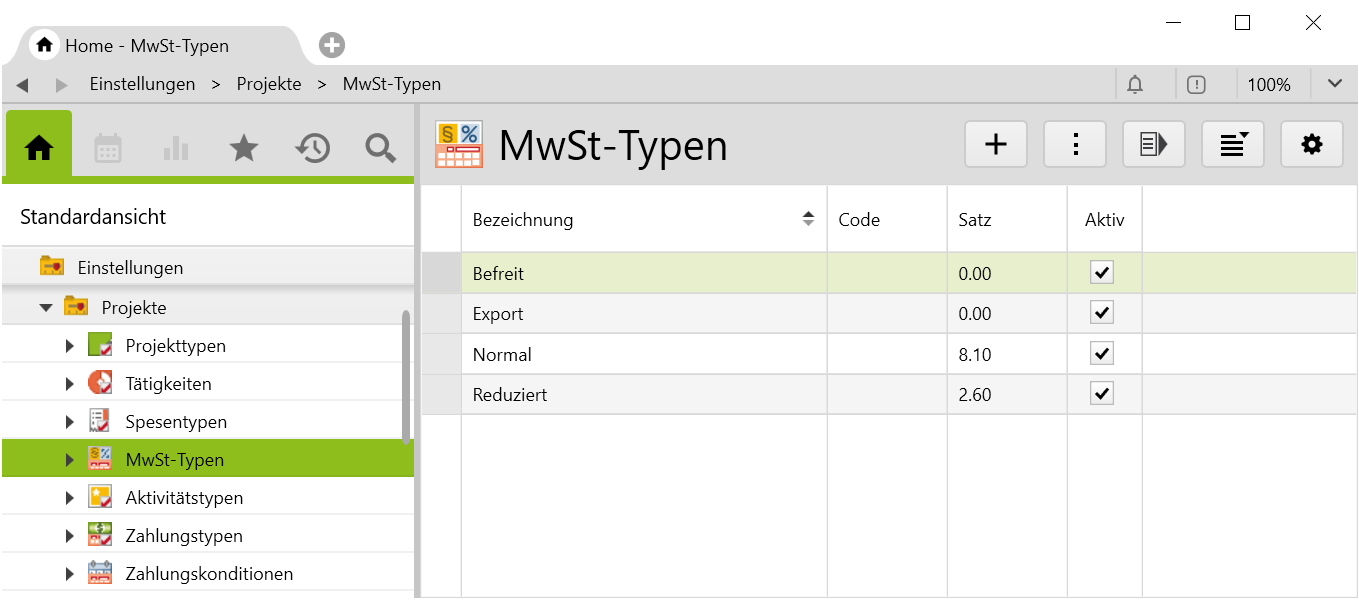Click the detail panel toggle icon
The image size is (1359, 600).
click(x=1153, y=145)
